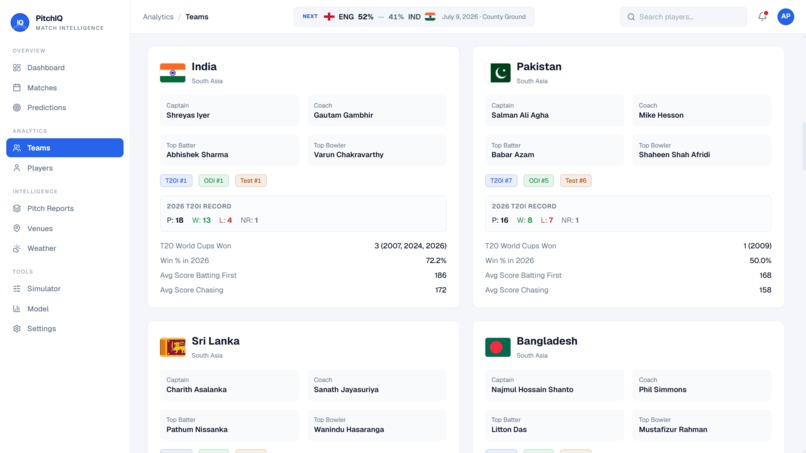
Task: Click captain Najmul Hossain Shanto
Action: click(x=532, y=390)
